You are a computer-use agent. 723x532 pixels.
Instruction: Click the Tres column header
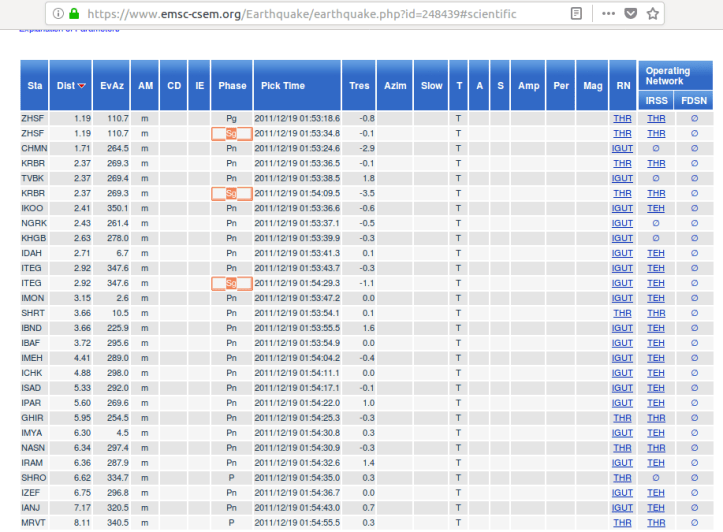[359, 86]
